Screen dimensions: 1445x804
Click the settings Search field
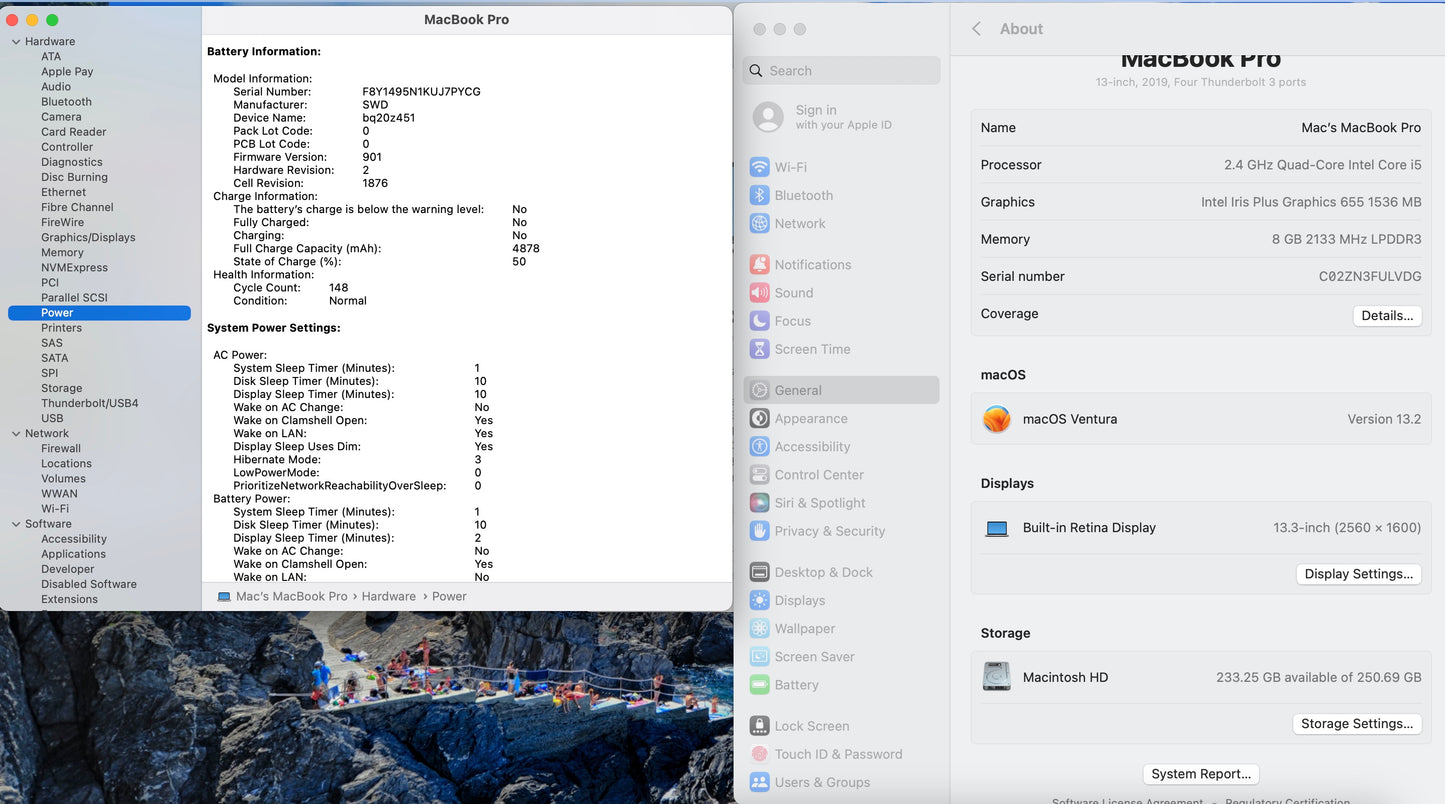click(x=842, y=71)
